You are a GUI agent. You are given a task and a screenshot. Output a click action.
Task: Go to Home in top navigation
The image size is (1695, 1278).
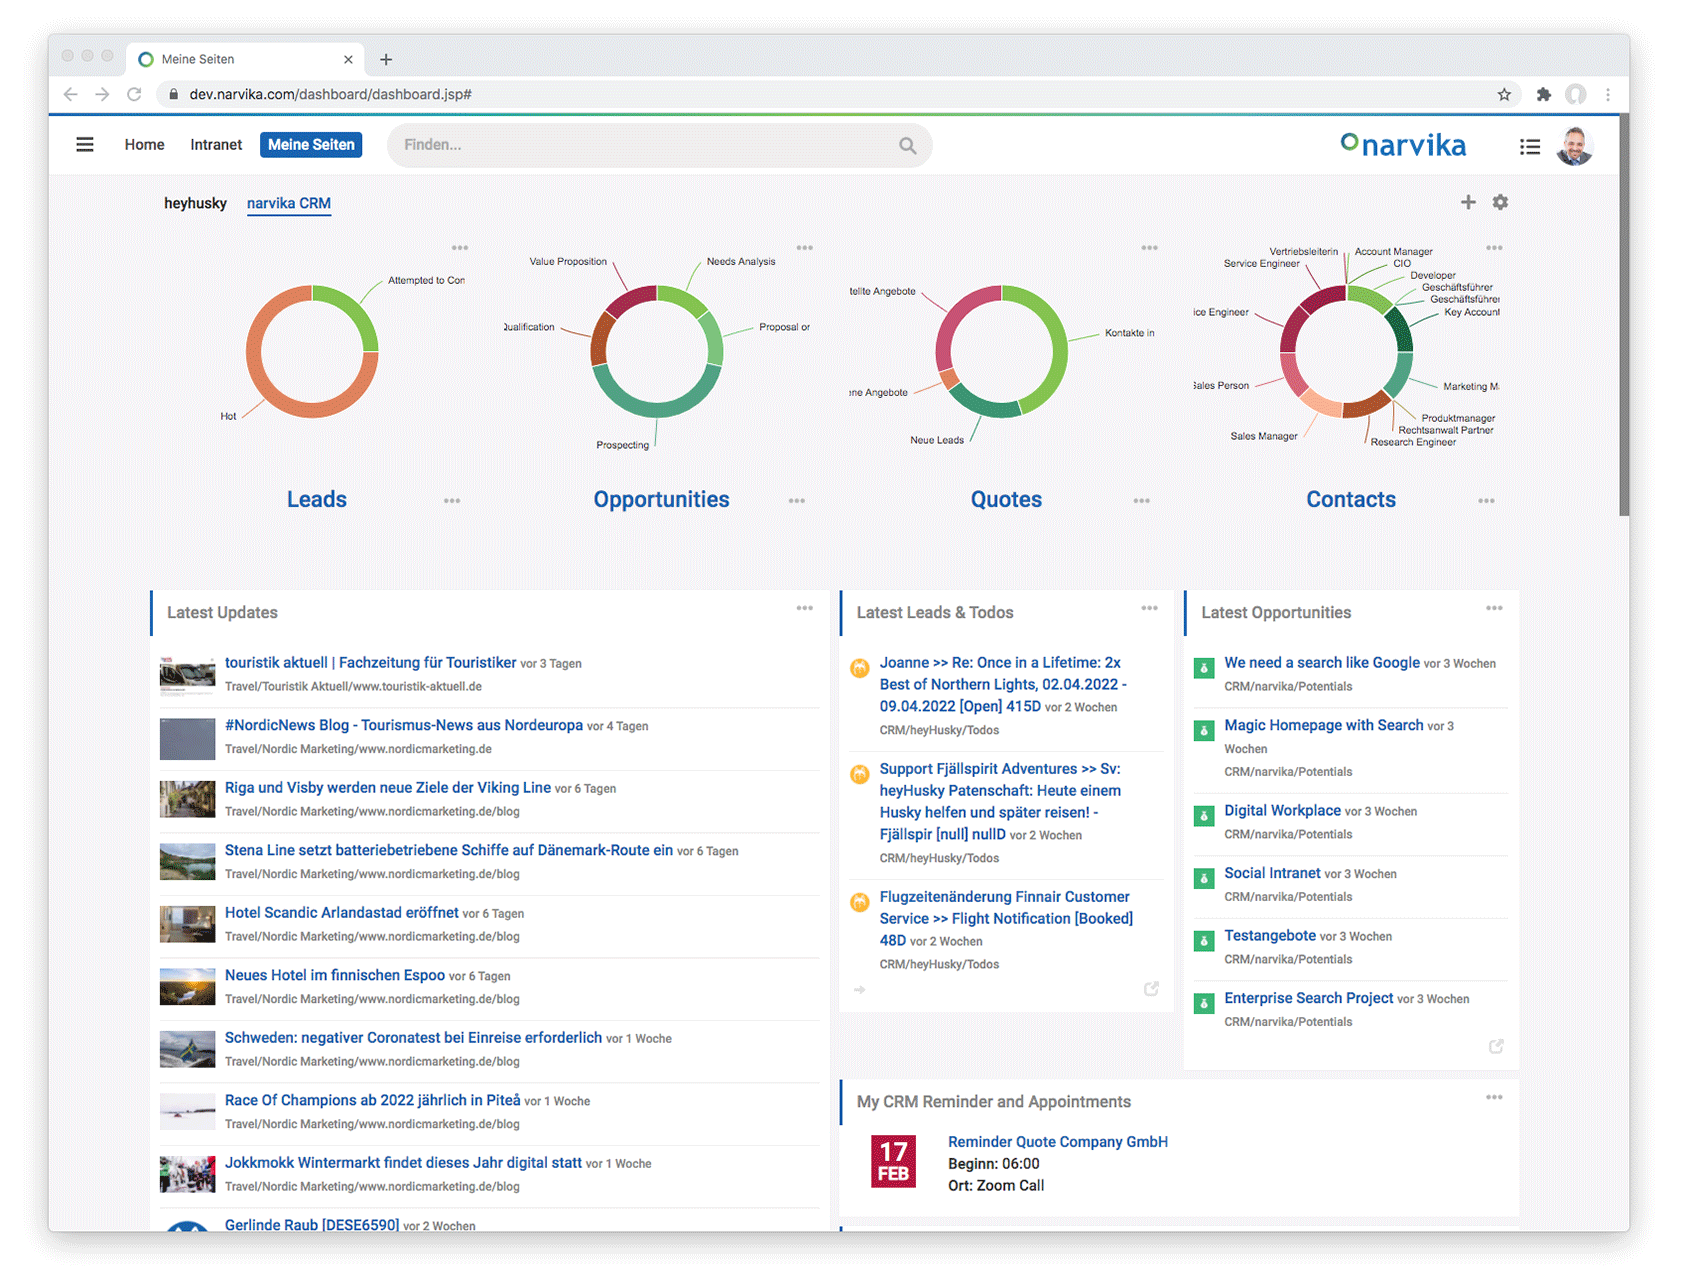(x=144, y=145)
